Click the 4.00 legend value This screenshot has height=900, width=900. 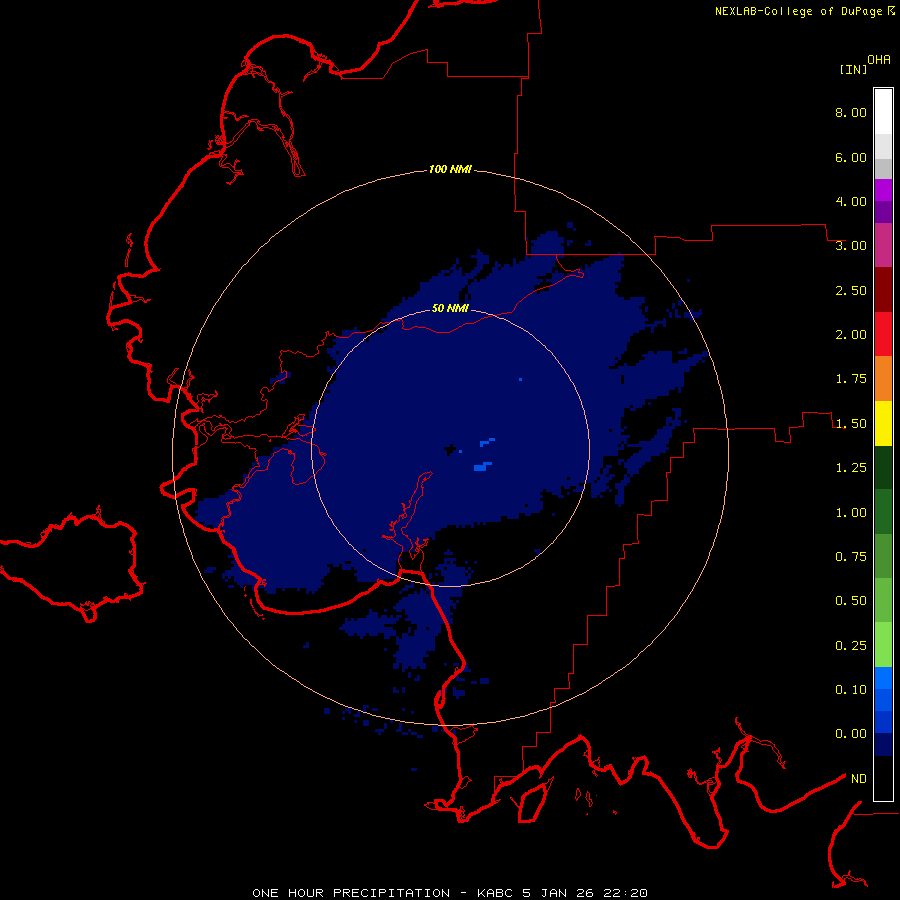pos(851,201)
